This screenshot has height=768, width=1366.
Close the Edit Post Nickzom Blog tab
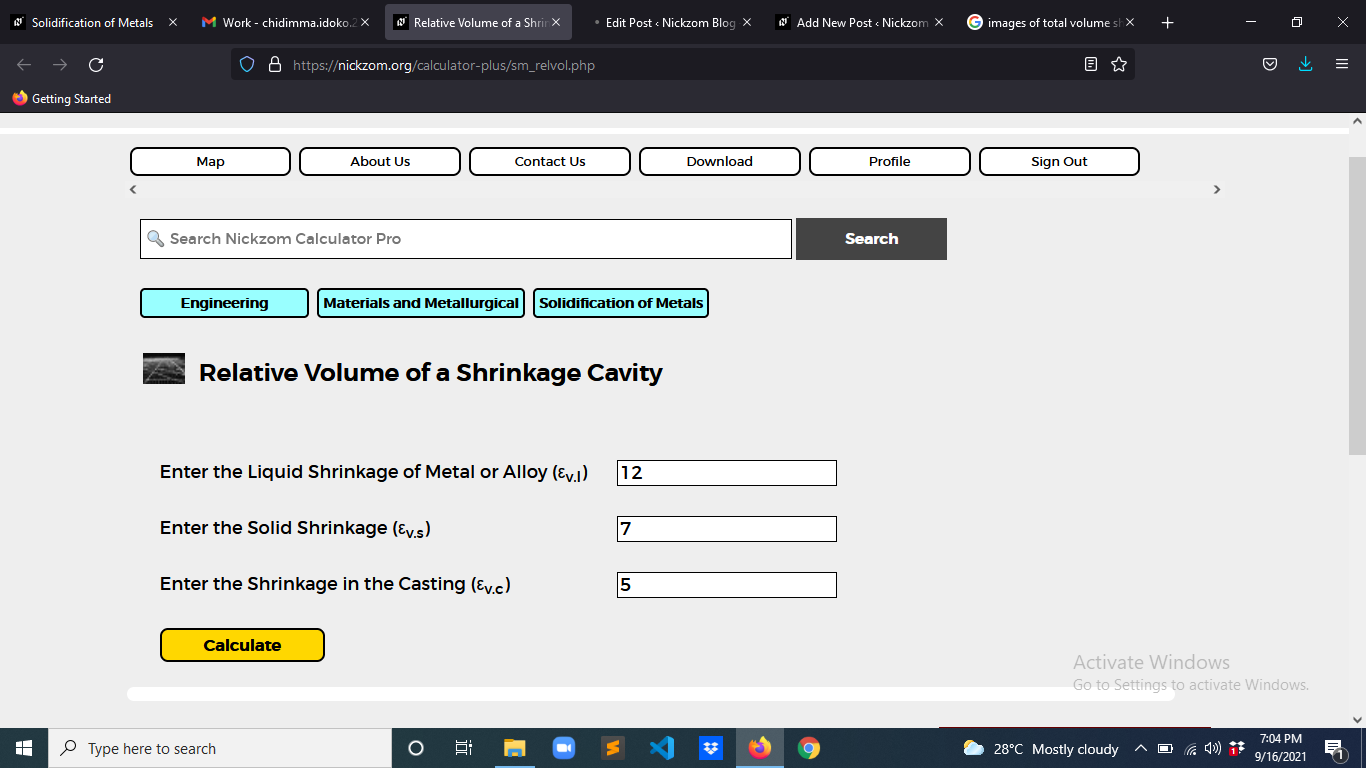[x=746, y=22]
